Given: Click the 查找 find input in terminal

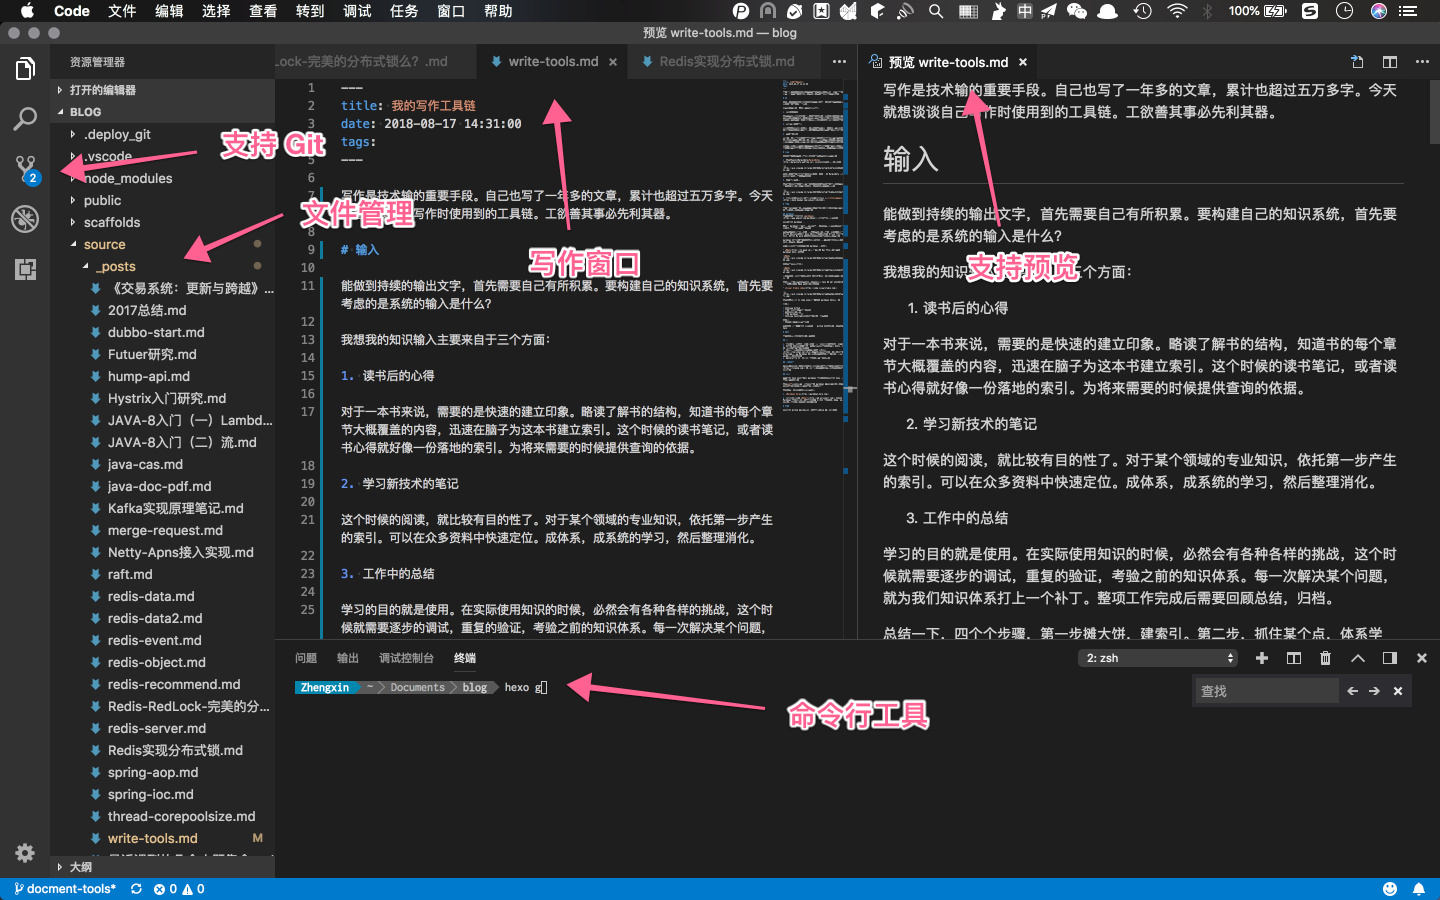Looking at the screenshot, I should 1265,691.
